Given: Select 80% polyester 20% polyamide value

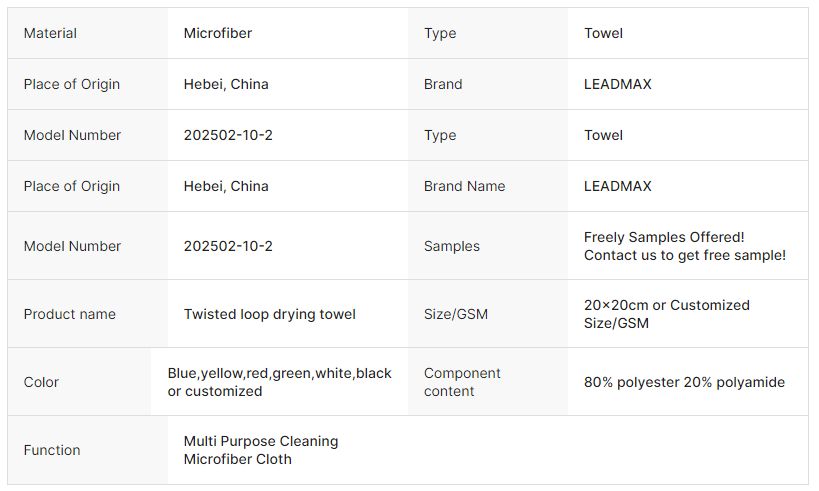Looking at the screenshot, I should (684, 382).
